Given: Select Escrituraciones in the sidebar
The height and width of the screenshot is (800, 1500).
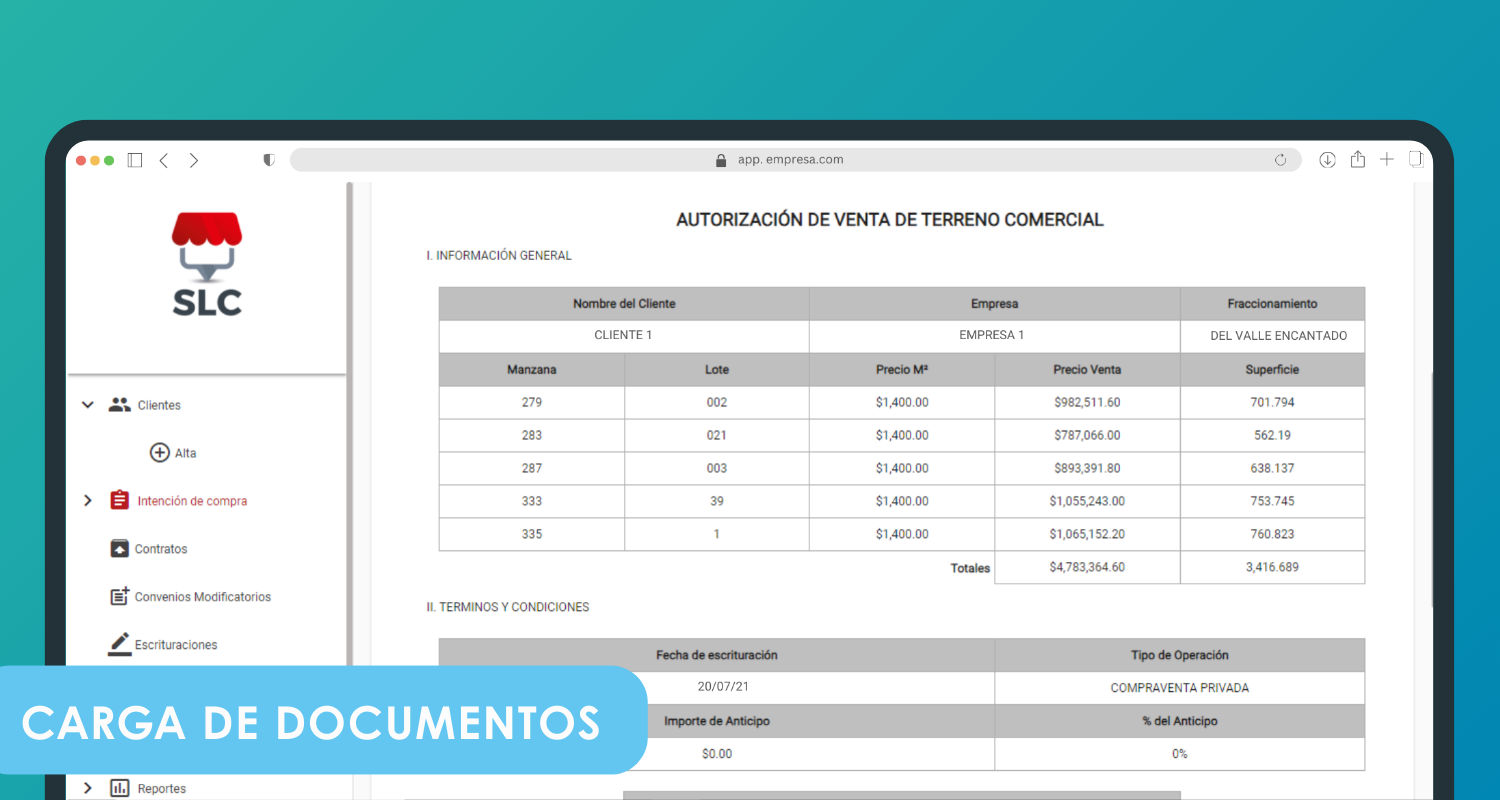Looking at the screenshot, I should pos(176,645).
